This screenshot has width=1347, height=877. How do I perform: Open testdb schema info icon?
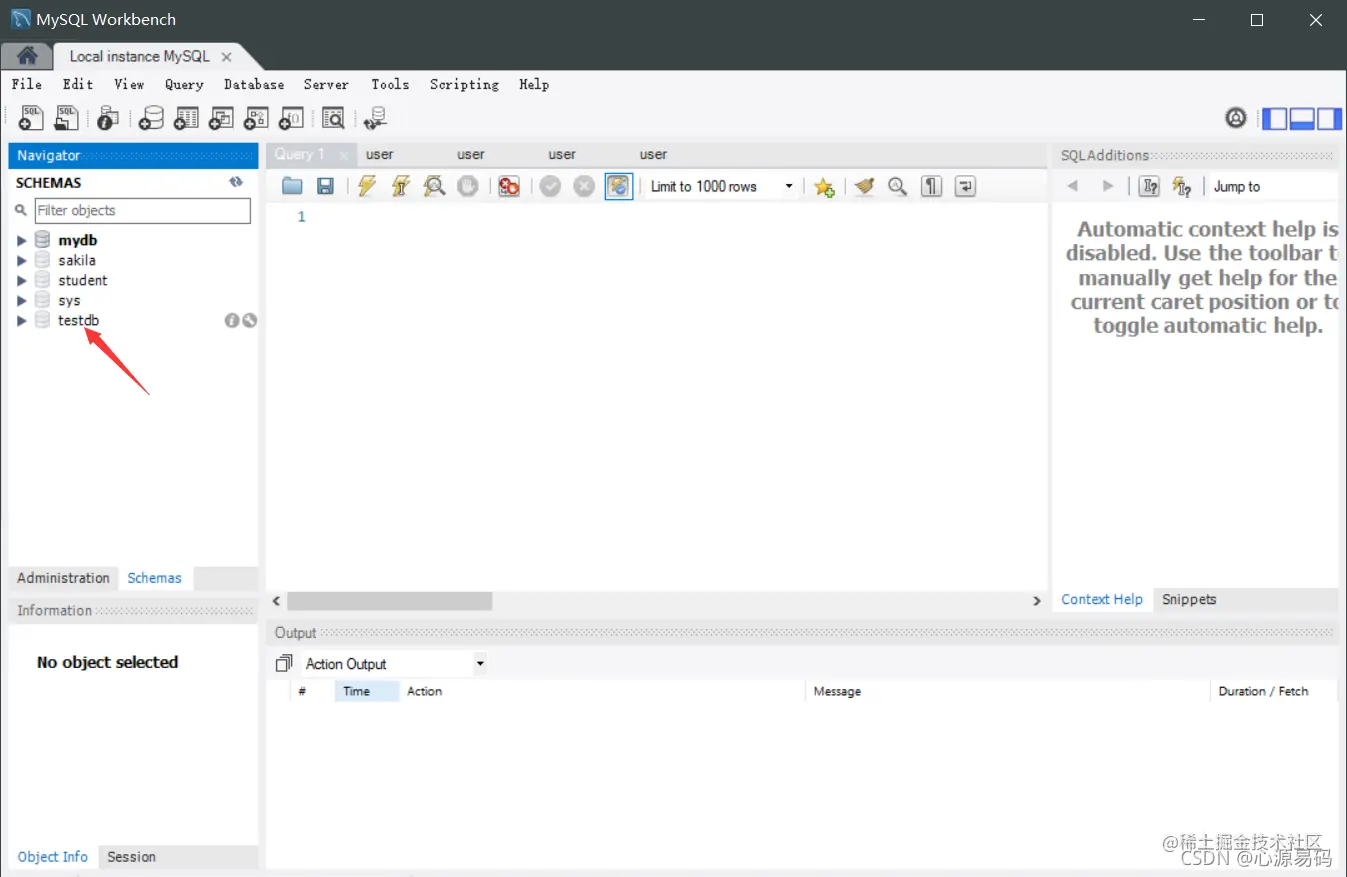(232, 320)
